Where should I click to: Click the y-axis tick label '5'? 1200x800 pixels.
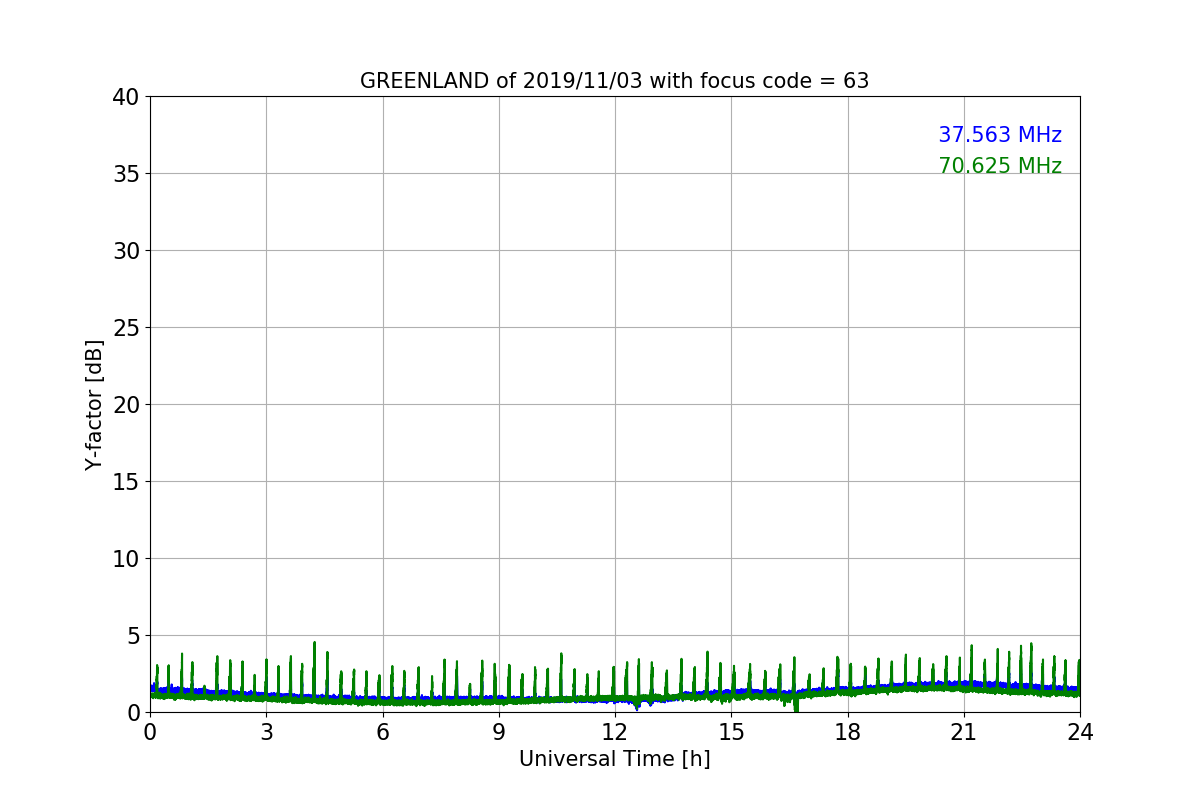133,636
